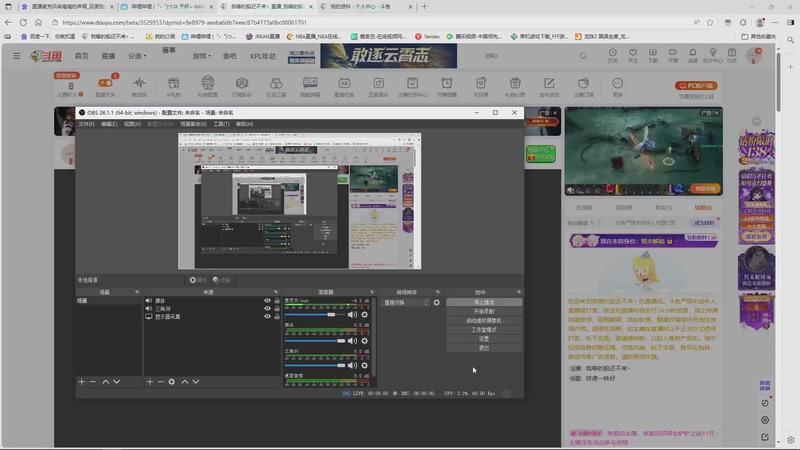Pop out the OBS audio mixer dock

point(372,292)
